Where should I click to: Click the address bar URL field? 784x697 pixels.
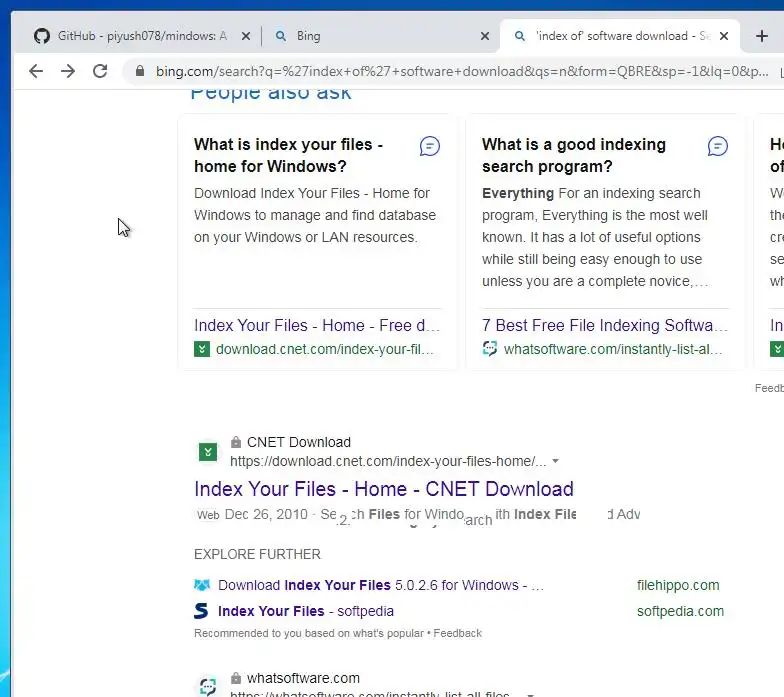point(462,72)
